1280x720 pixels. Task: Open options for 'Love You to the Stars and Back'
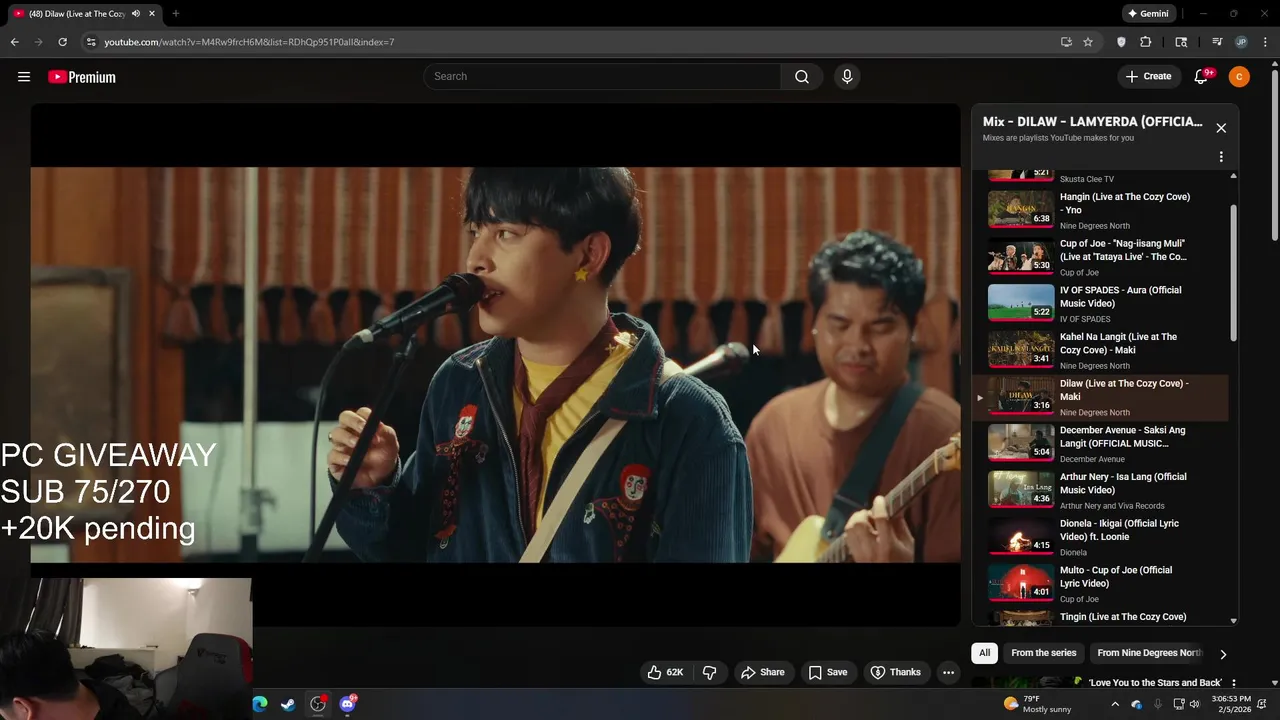coord(1233,683)
